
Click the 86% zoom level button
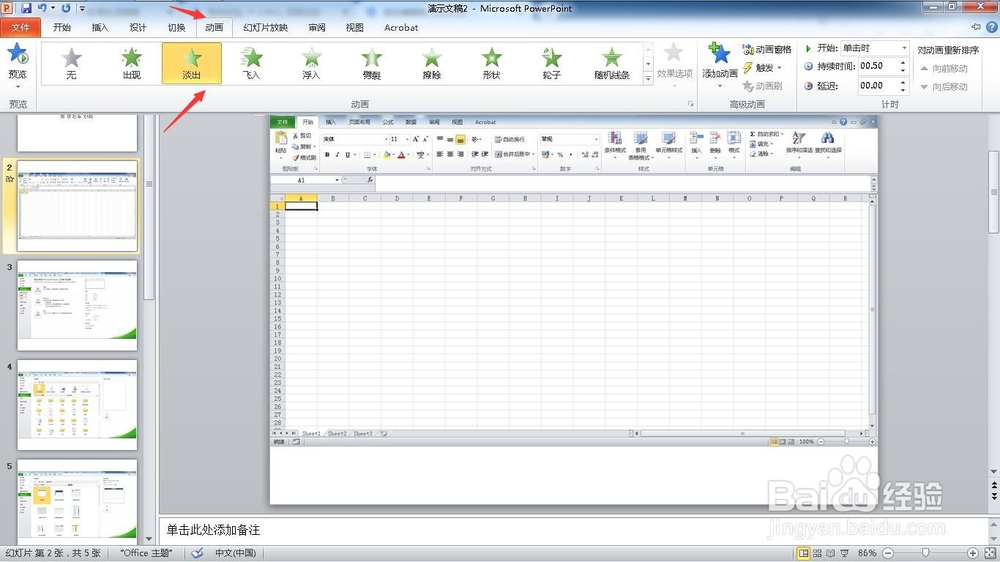(867, 553)
